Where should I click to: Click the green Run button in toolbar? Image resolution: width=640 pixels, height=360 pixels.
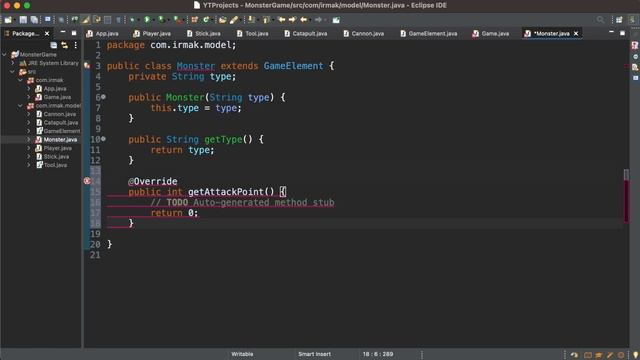click(147, 20)
